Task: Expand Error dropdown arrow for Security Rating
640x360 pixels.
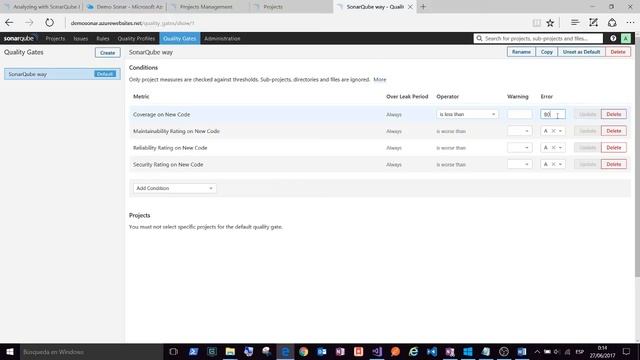Action: pyautogui.click(x=560, y=164)
